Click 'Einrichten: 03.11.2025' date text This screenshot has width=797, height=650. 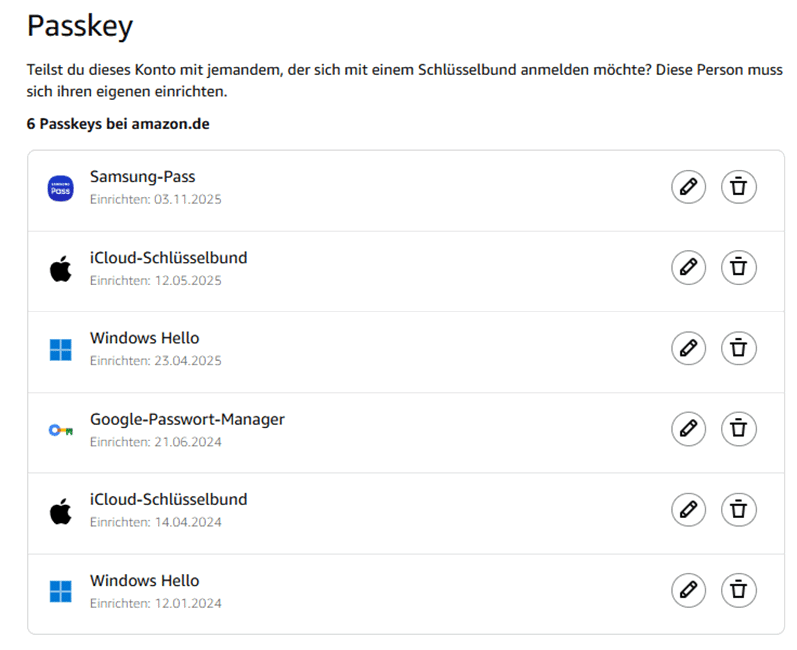coord(156,199)
